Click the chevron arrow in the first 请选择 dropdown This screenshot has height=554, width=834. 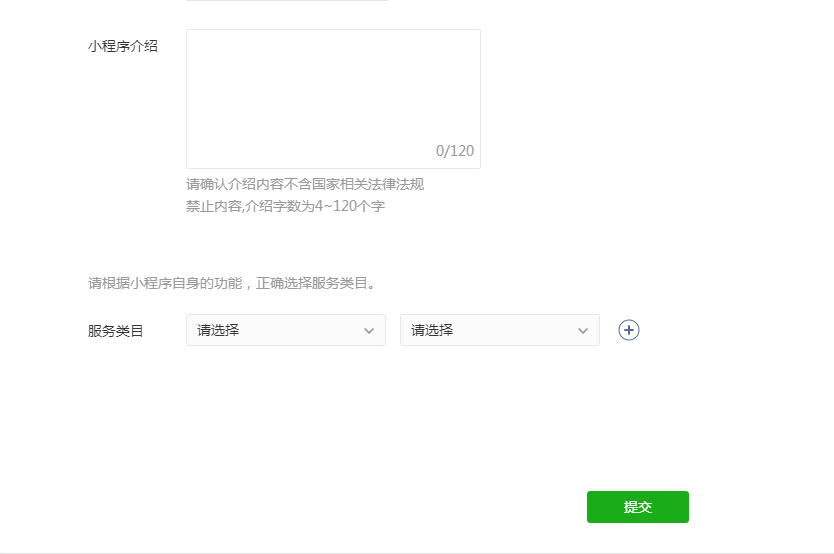pos(369,331)
